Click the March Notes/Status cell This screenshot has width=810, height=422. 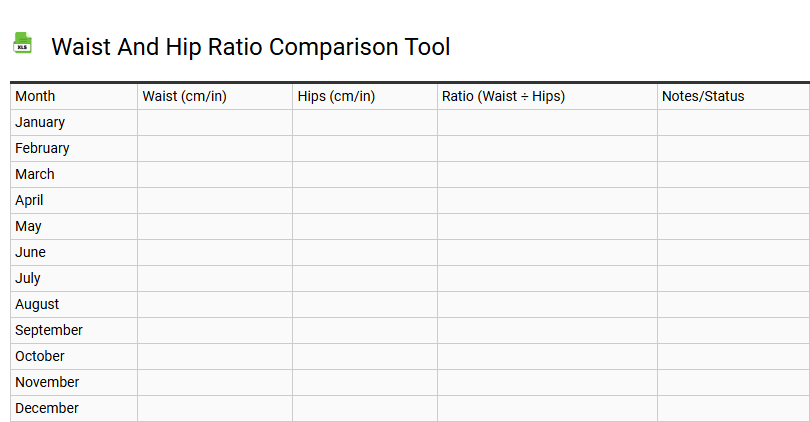coord(734,175)
